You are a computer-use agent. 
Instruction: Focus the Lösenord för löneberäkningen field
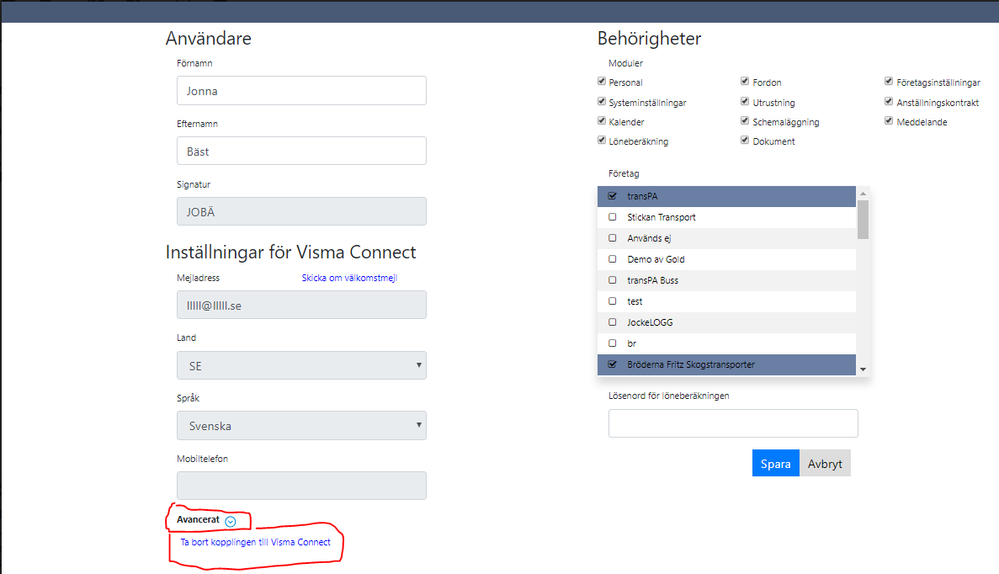click(x=733, y=423)
